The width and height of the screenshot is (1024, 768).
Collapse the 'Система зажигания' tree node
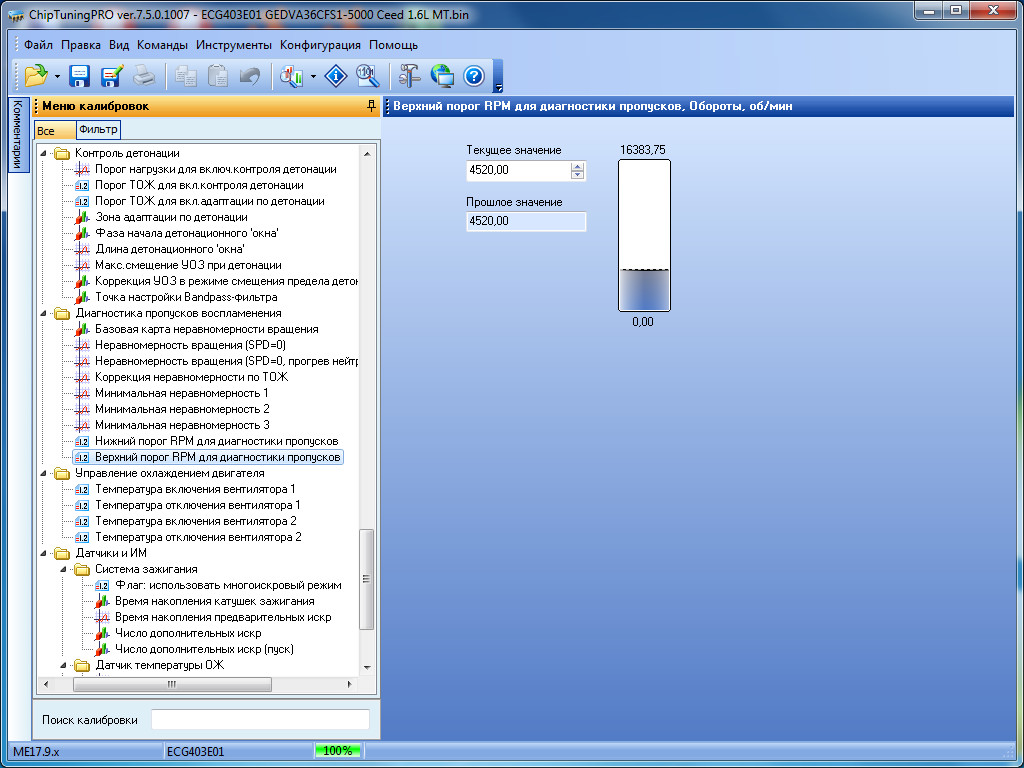(x=63, y=569)
